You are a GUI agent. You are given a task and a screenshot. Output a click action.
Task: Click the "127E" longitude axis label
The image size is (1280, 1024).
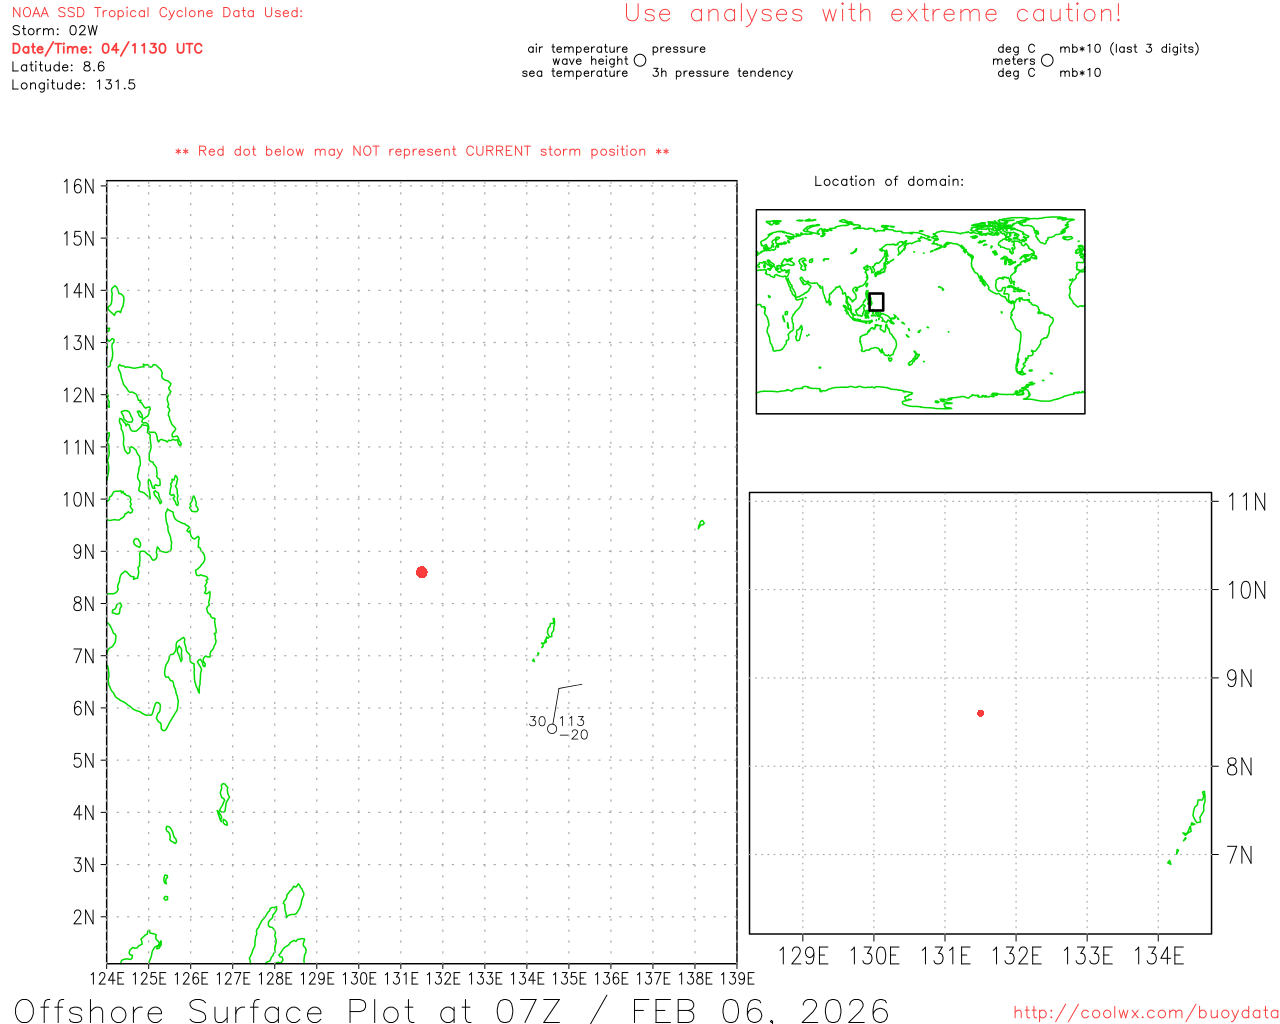(x=233, y=978)
